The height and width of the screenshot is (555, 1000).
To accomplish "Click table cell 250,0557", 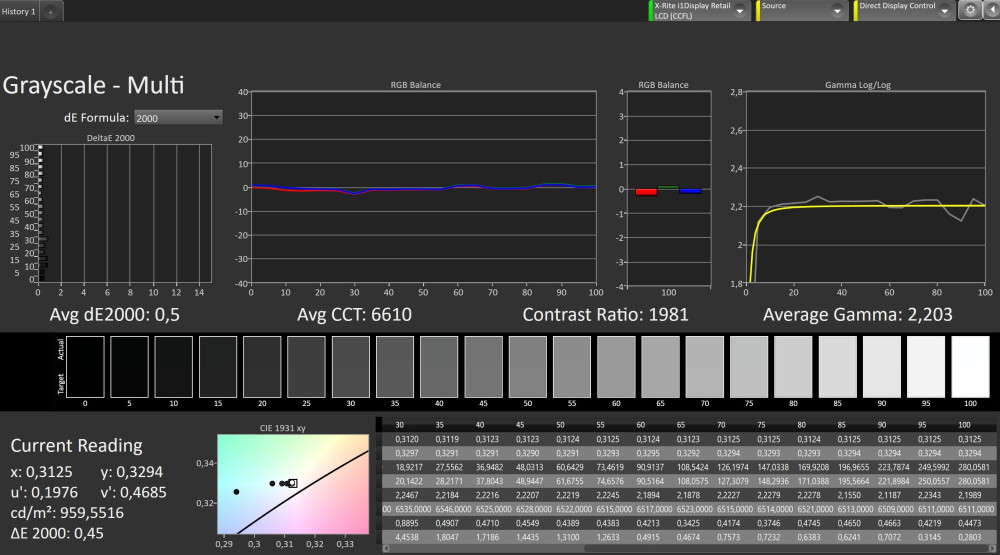I will pyautogui.click(x=934, y=481).
